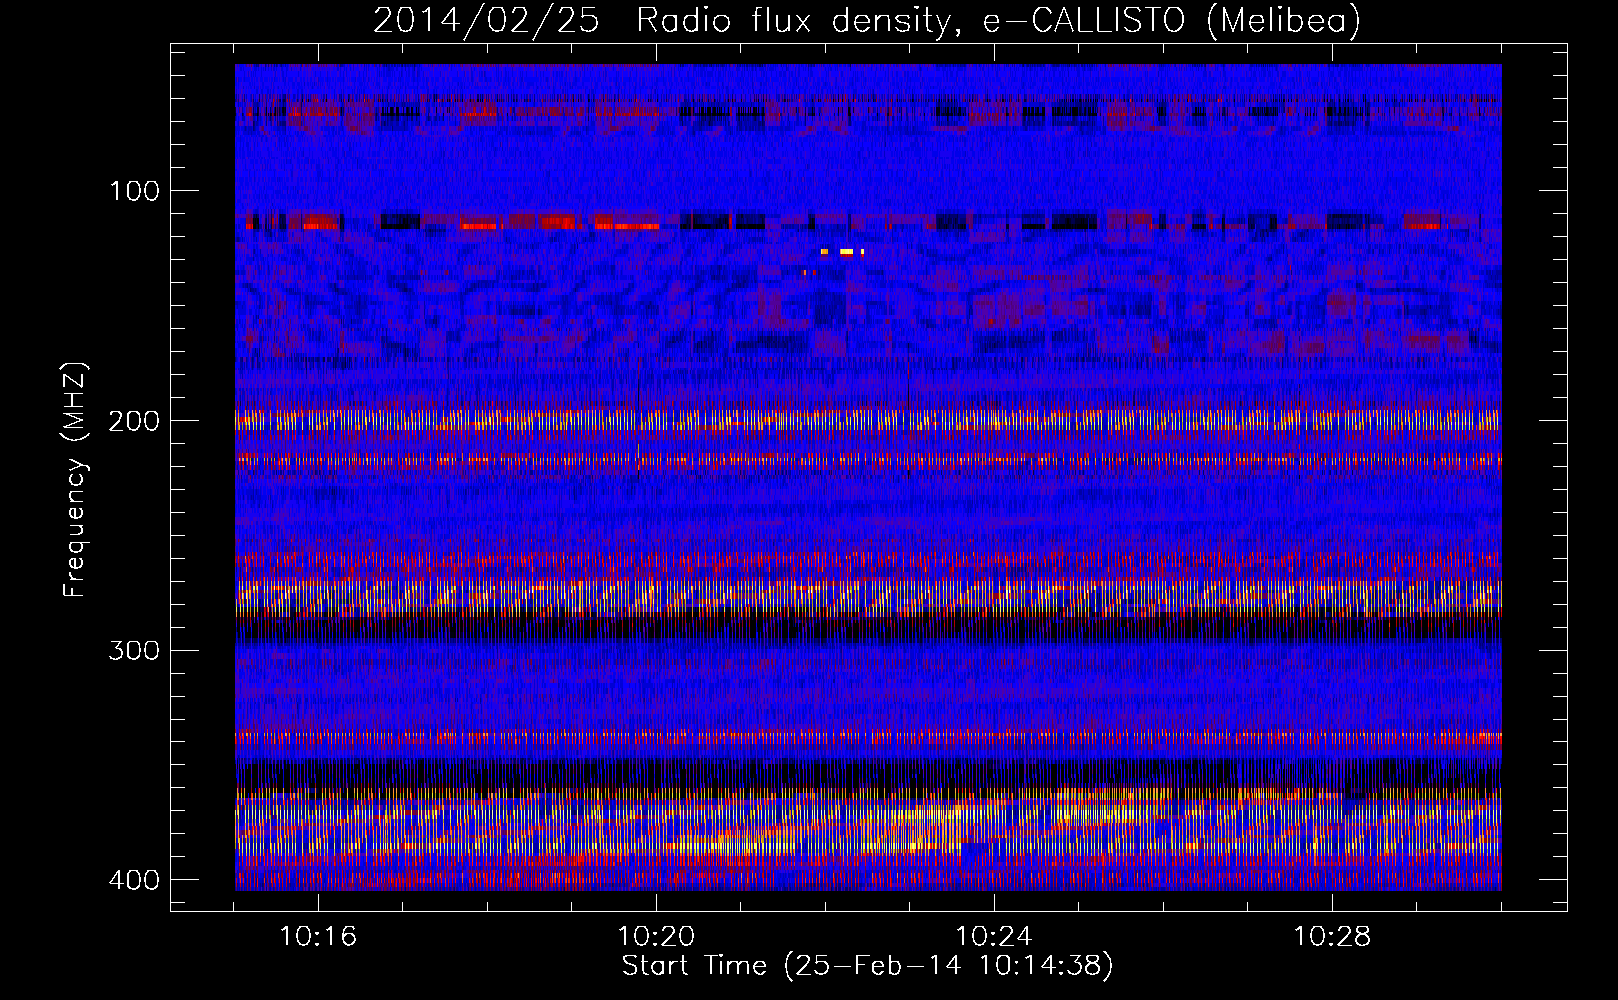Viewport: 1618px width, 1000px height.
Task: Click the '10:28' time tick label
Action: click(1332, 937)
